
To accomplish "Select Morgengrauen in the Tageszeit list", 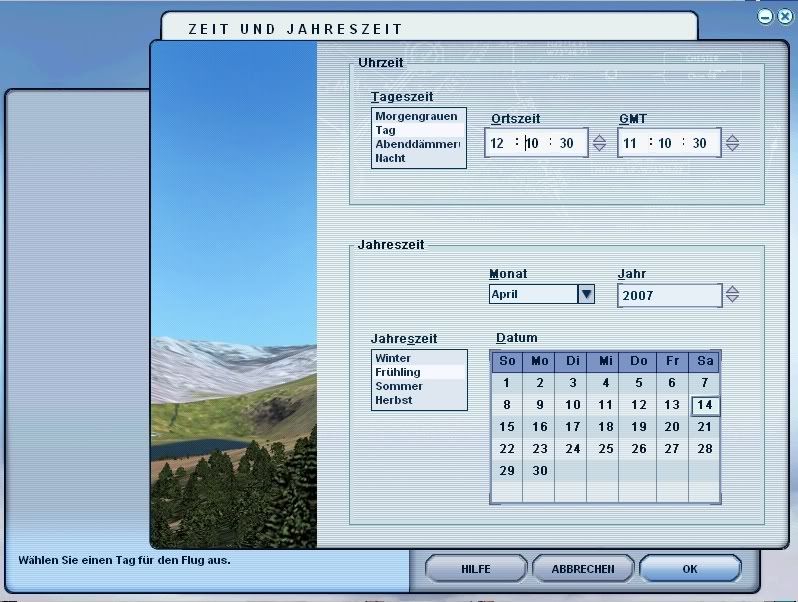I will pos(416,117).
